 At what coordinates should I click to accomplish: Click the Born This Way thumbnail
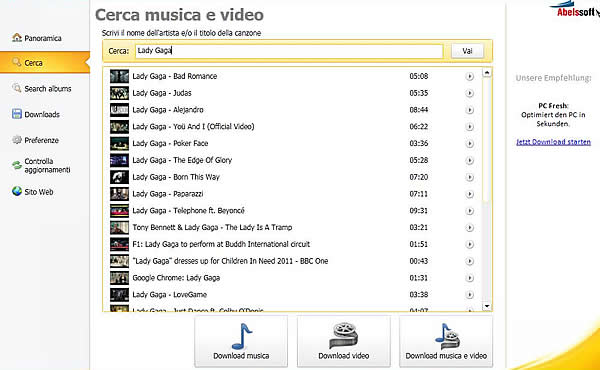tap(119, 177)
